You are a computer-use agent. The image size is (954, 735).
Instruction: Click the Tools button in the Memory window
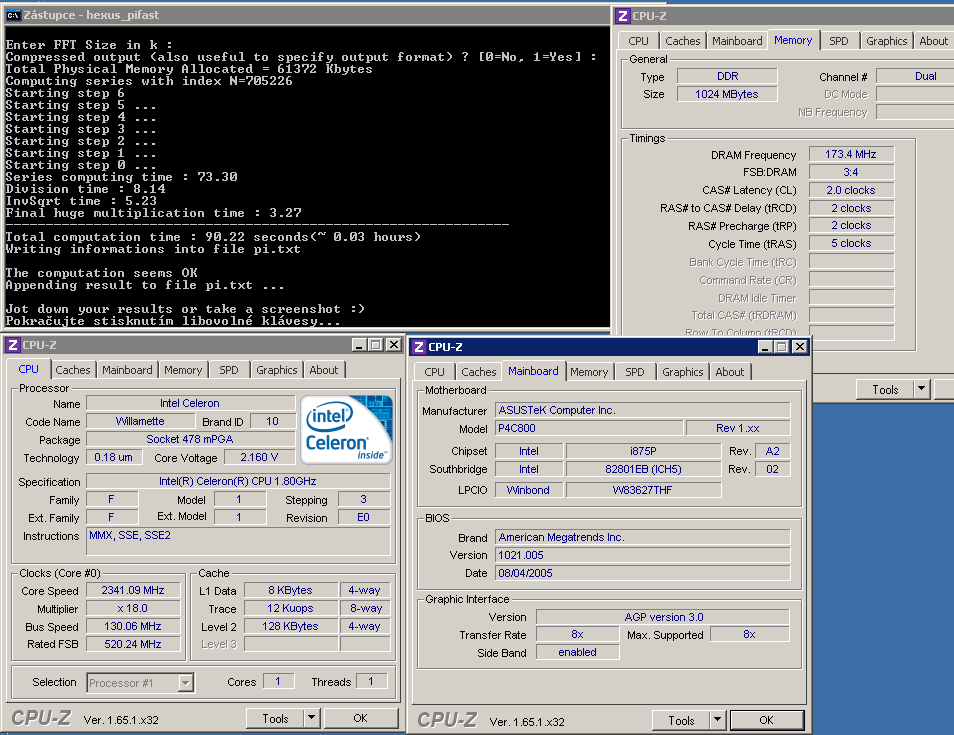click(x=885, y=389)
